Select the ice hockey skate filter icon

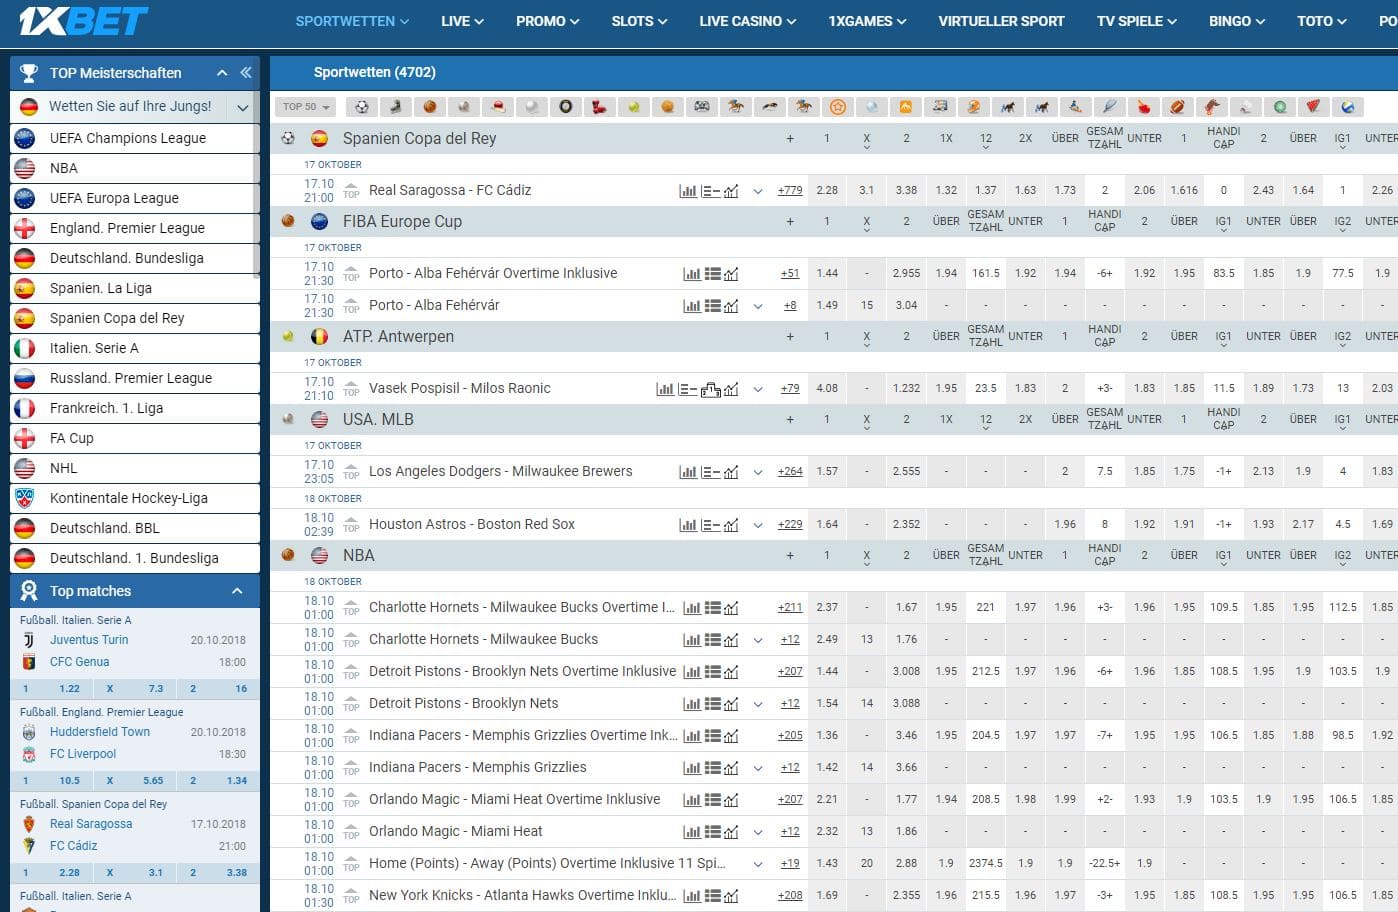(x=396, y=106)
